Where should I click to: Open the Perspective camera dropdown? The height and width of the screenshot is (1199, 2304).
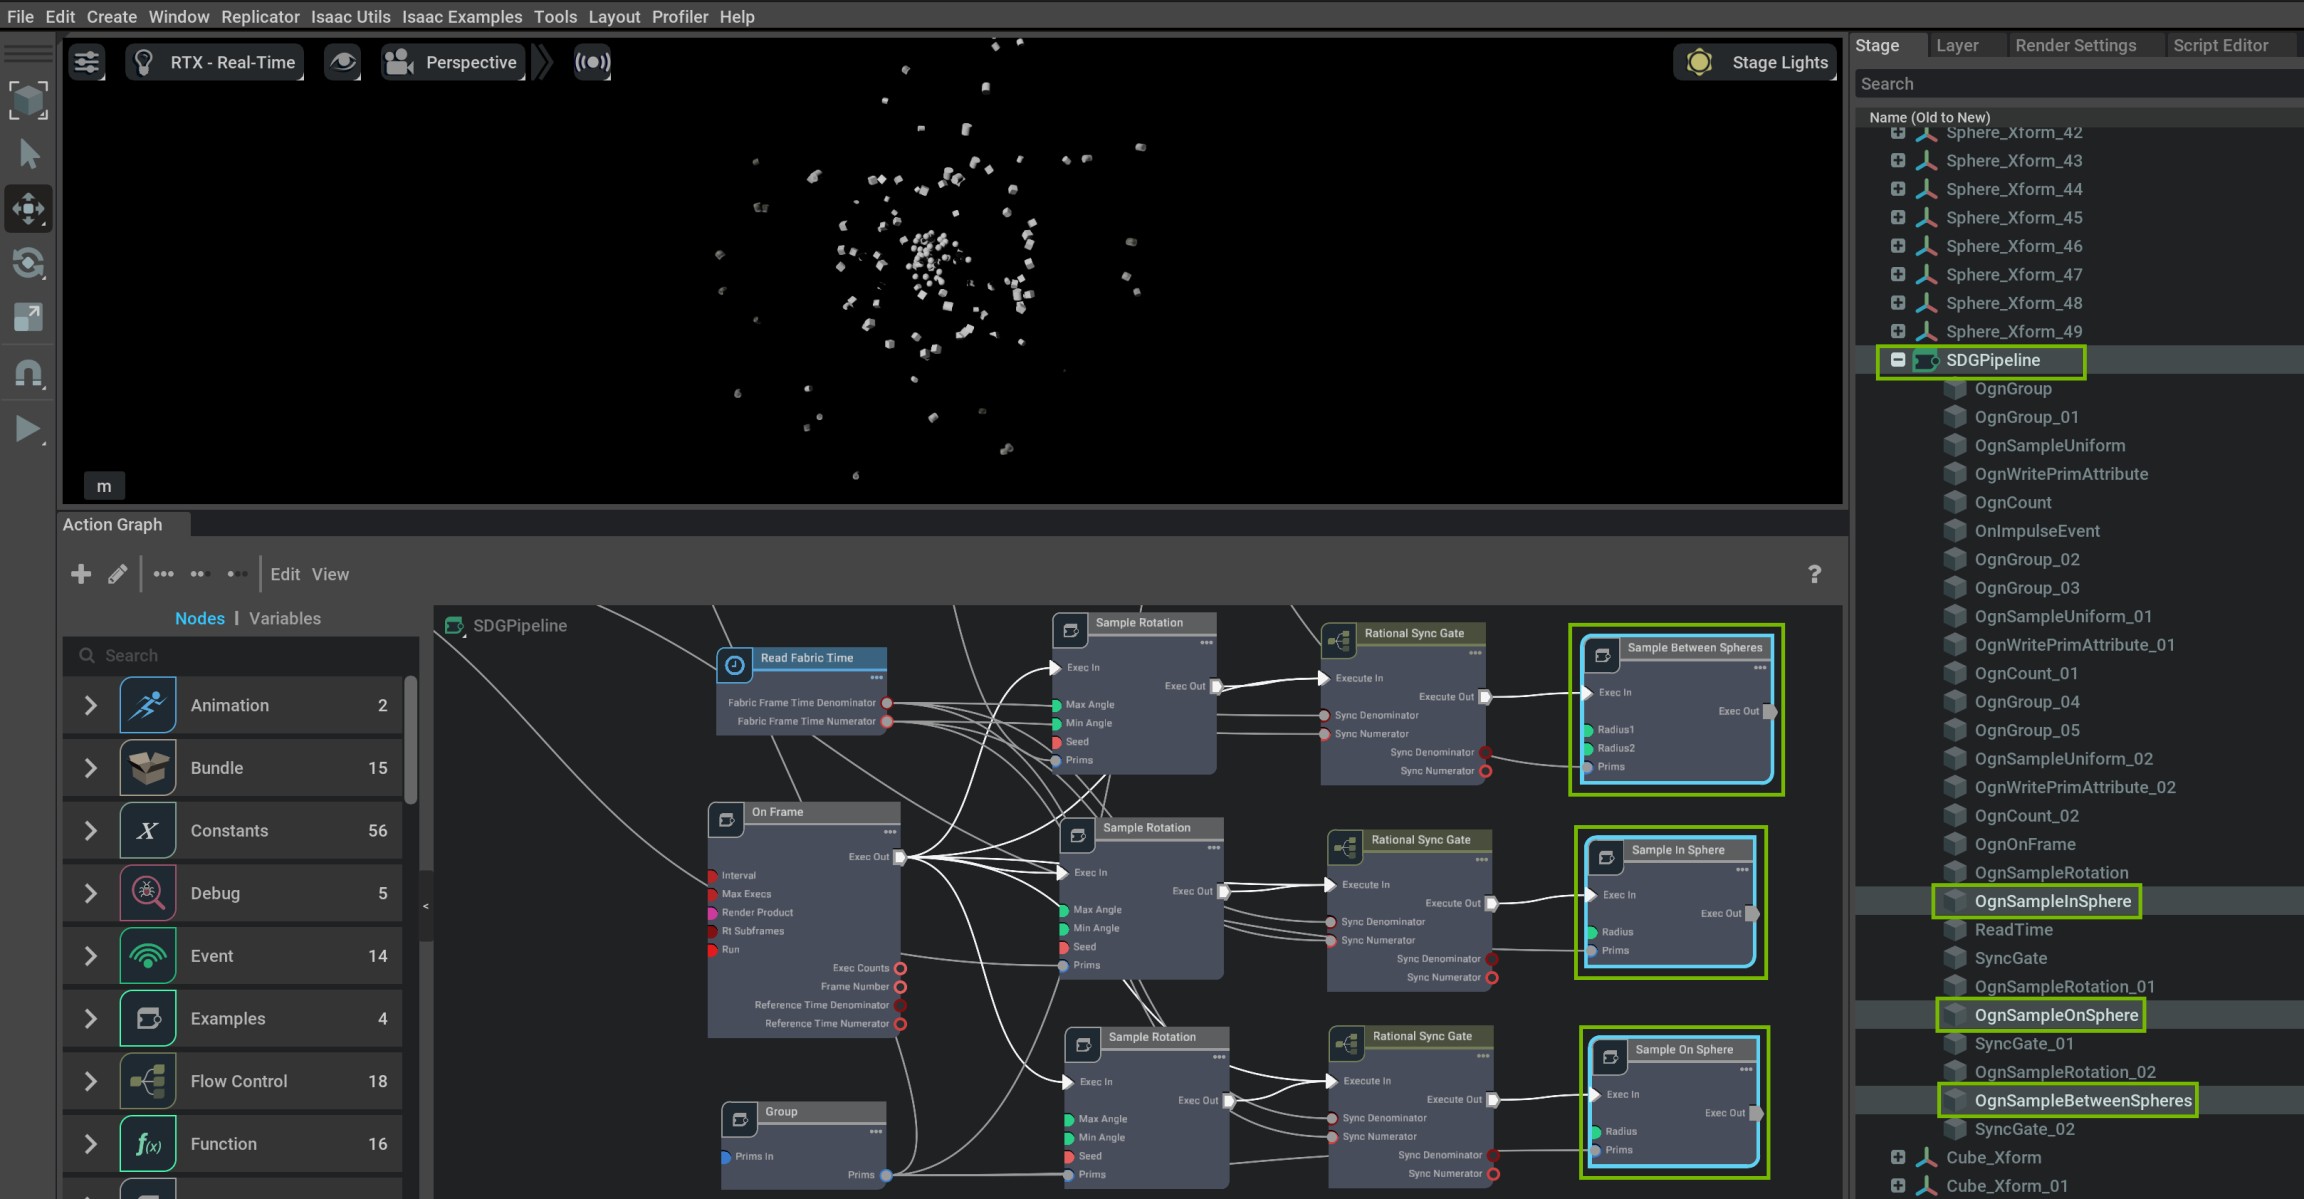coord(453,62)
